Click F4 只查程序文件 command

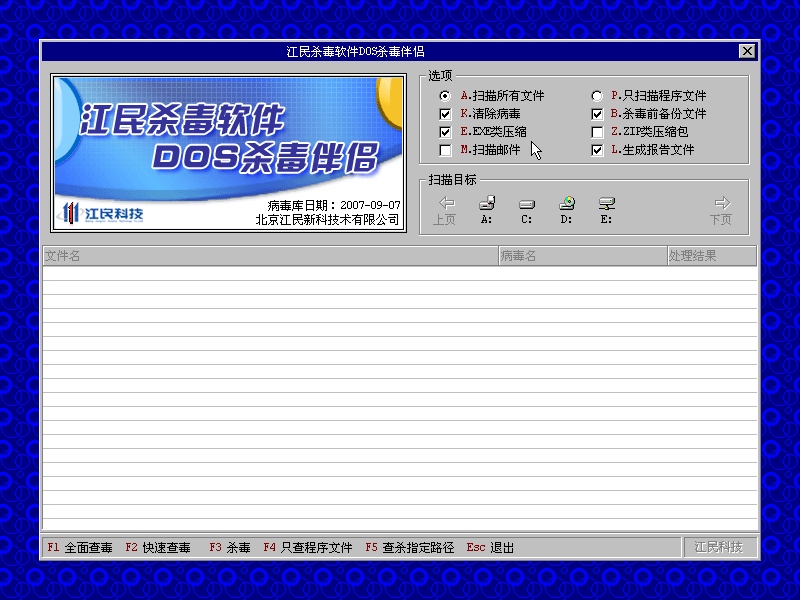point(308,547)
